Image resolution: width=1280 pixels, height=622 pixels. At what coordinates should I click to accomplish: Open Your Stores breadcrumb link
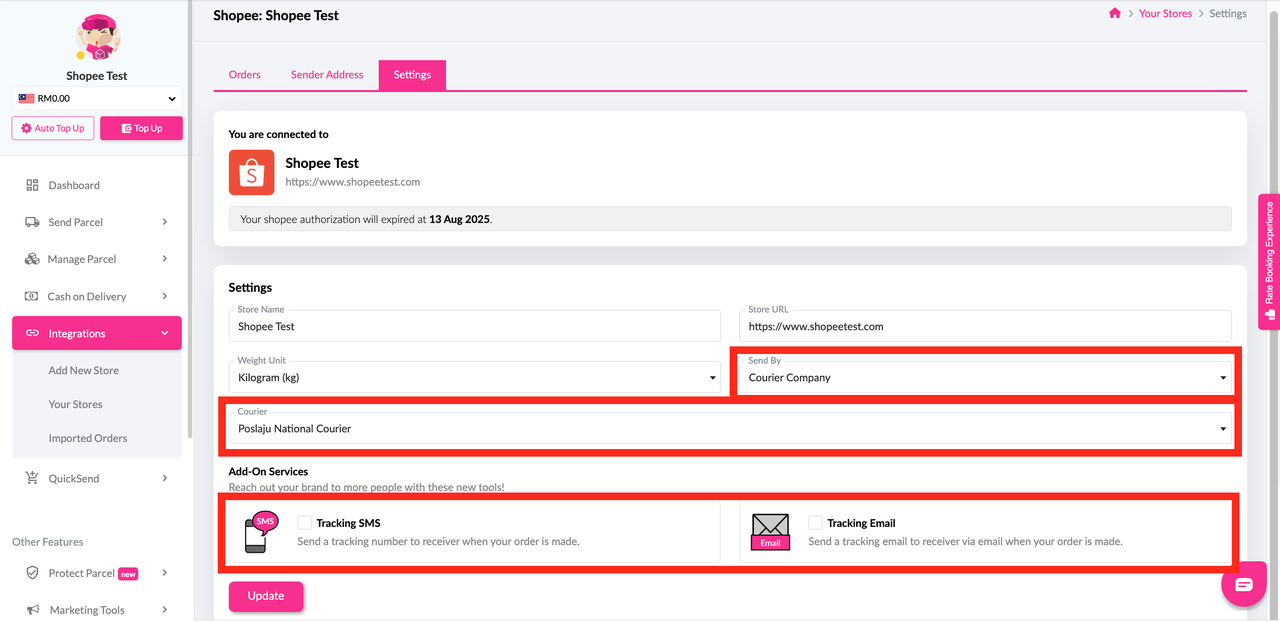click(x=1166, y=14)
